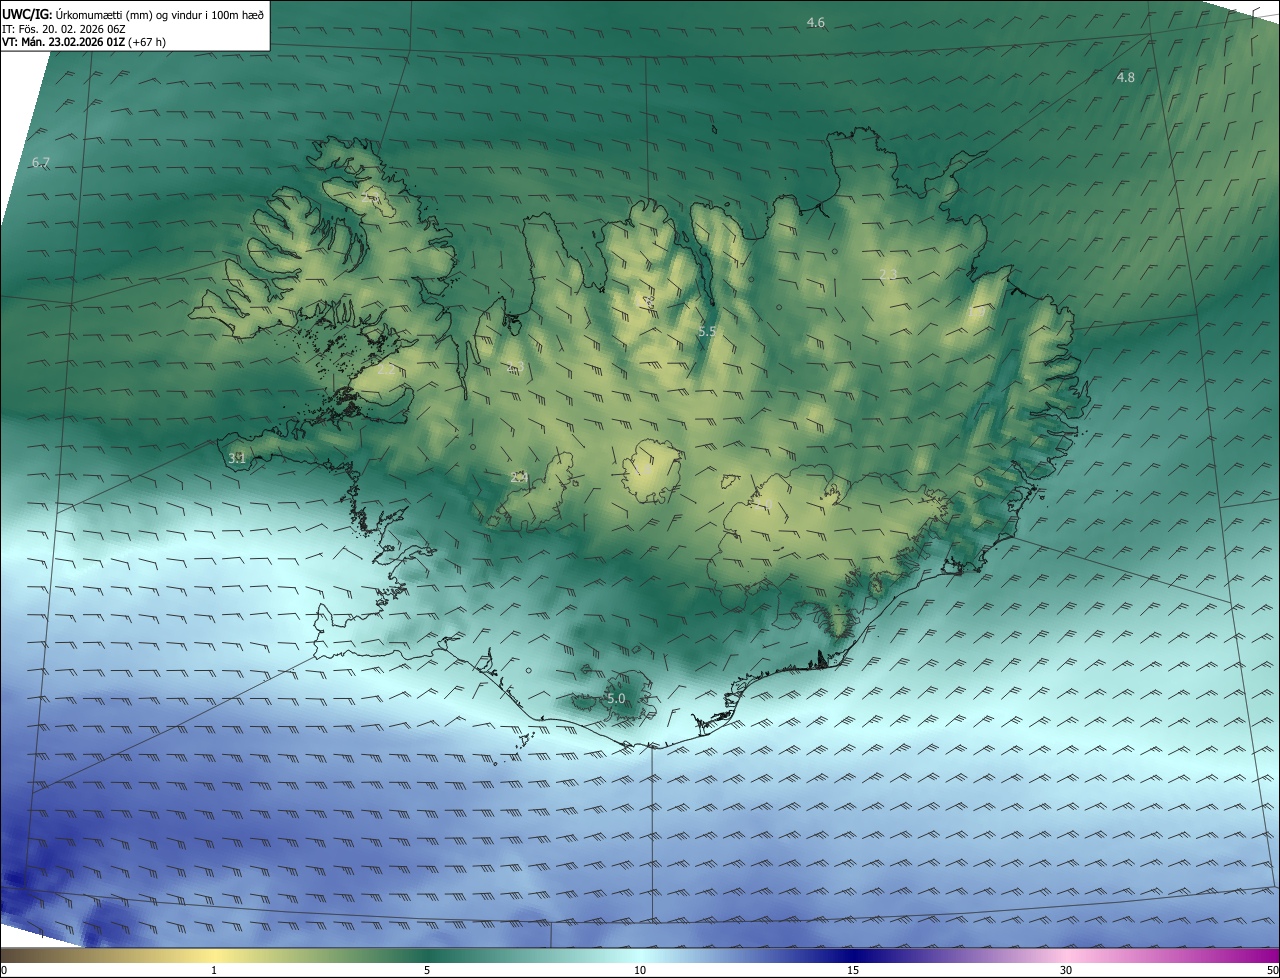
Task: Click the 10 tick label on the color scale
Action: 640,970
